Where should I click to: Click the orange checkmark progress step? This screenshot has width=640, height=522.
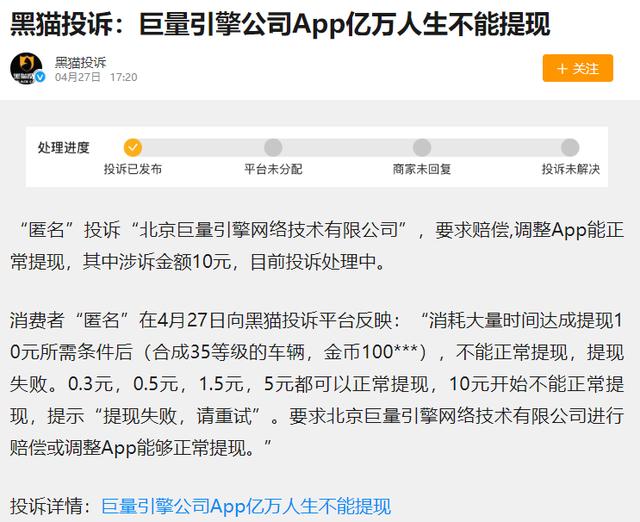click(133, 147)
